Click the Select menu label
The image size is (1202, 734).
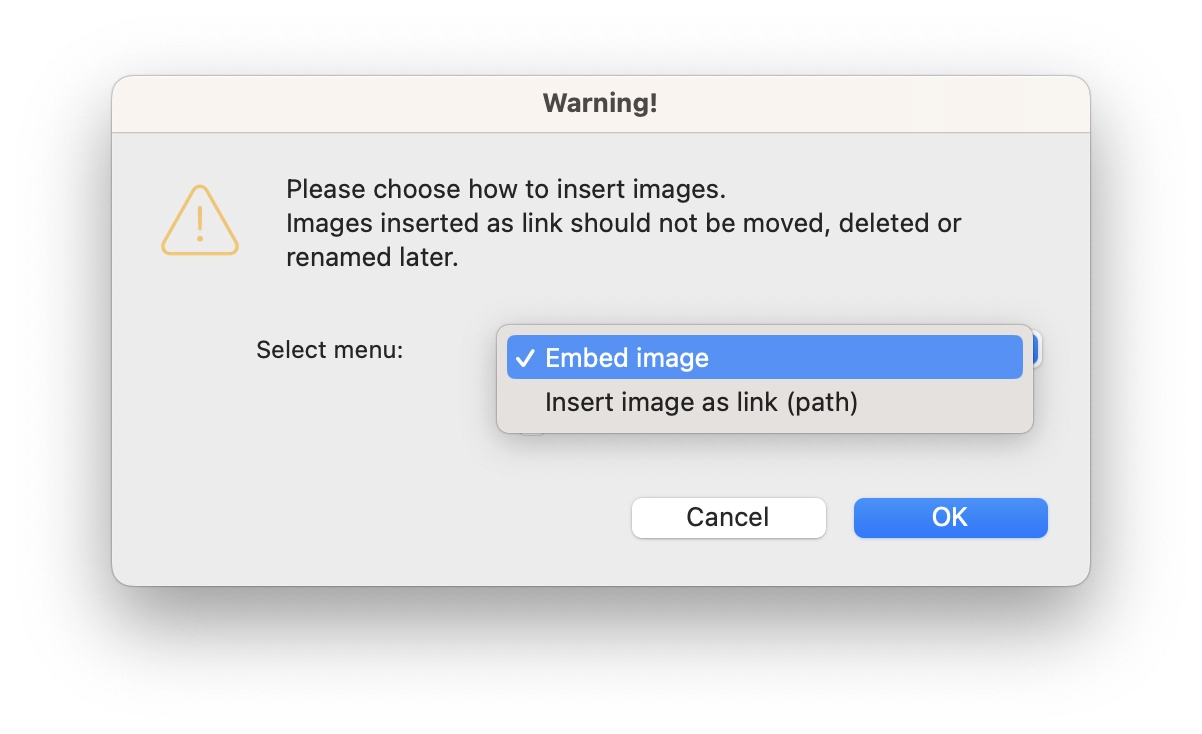click(328, 350)
